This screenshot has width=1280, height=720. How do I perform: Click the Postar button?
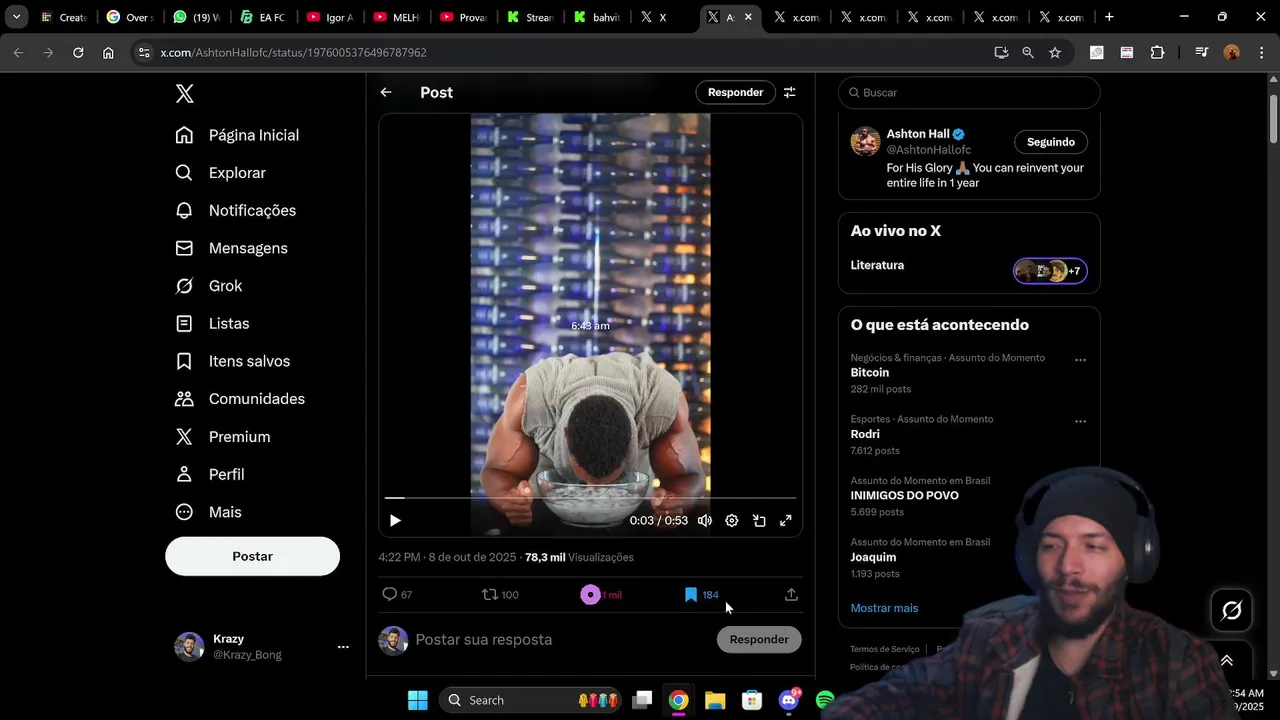[x=252, y=556]
